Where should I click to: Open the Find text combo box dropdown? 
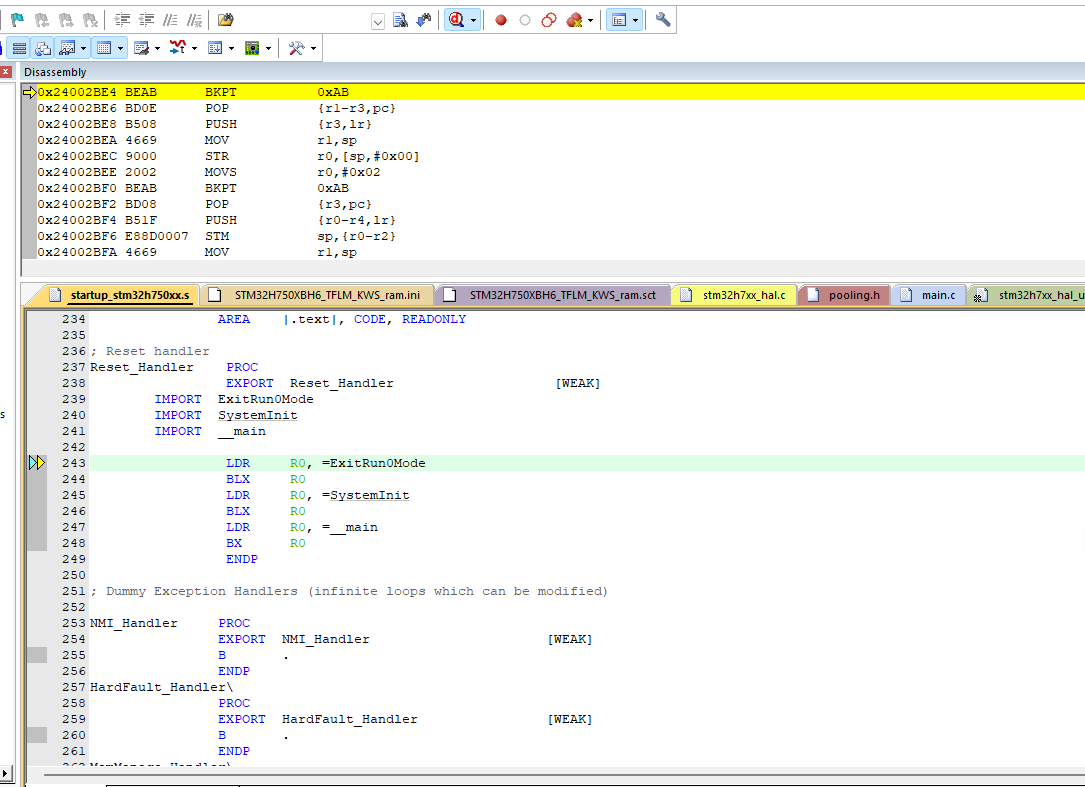(x=378, y=21)
